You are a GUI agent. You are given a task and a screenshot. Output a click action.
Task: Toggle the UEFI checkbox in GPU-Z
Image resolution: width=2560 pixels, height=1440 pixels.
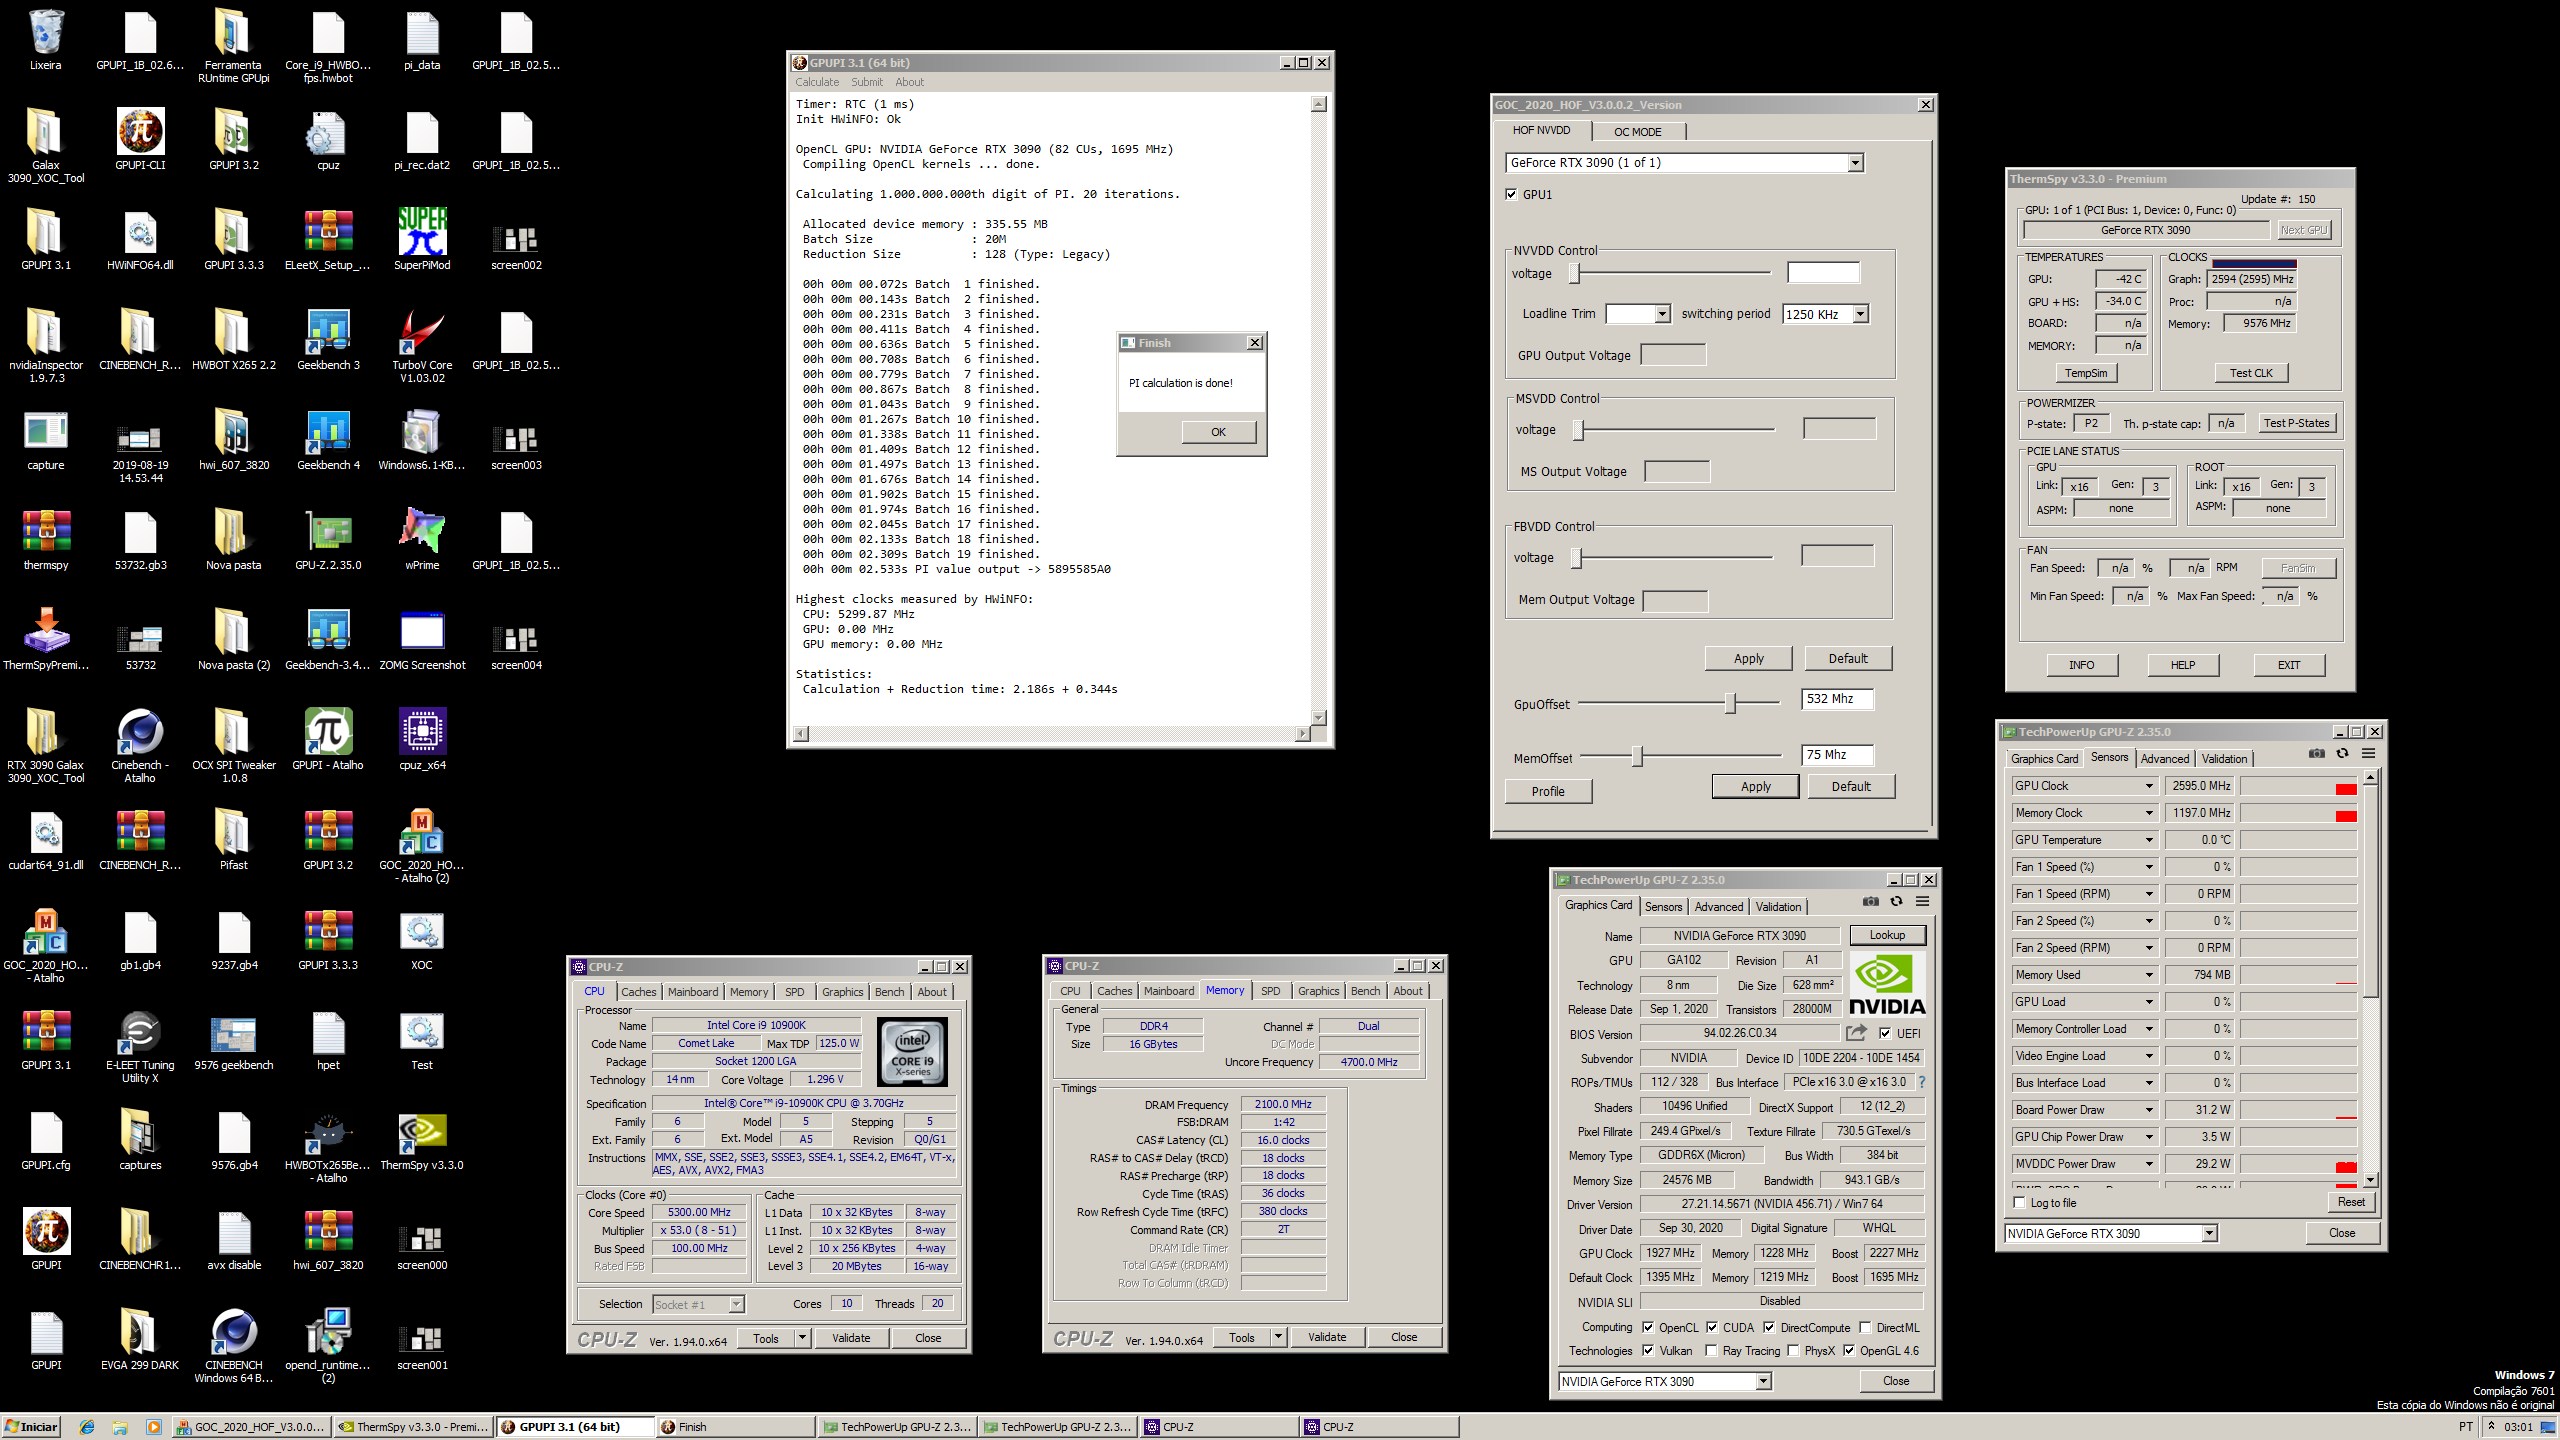1884,1034
